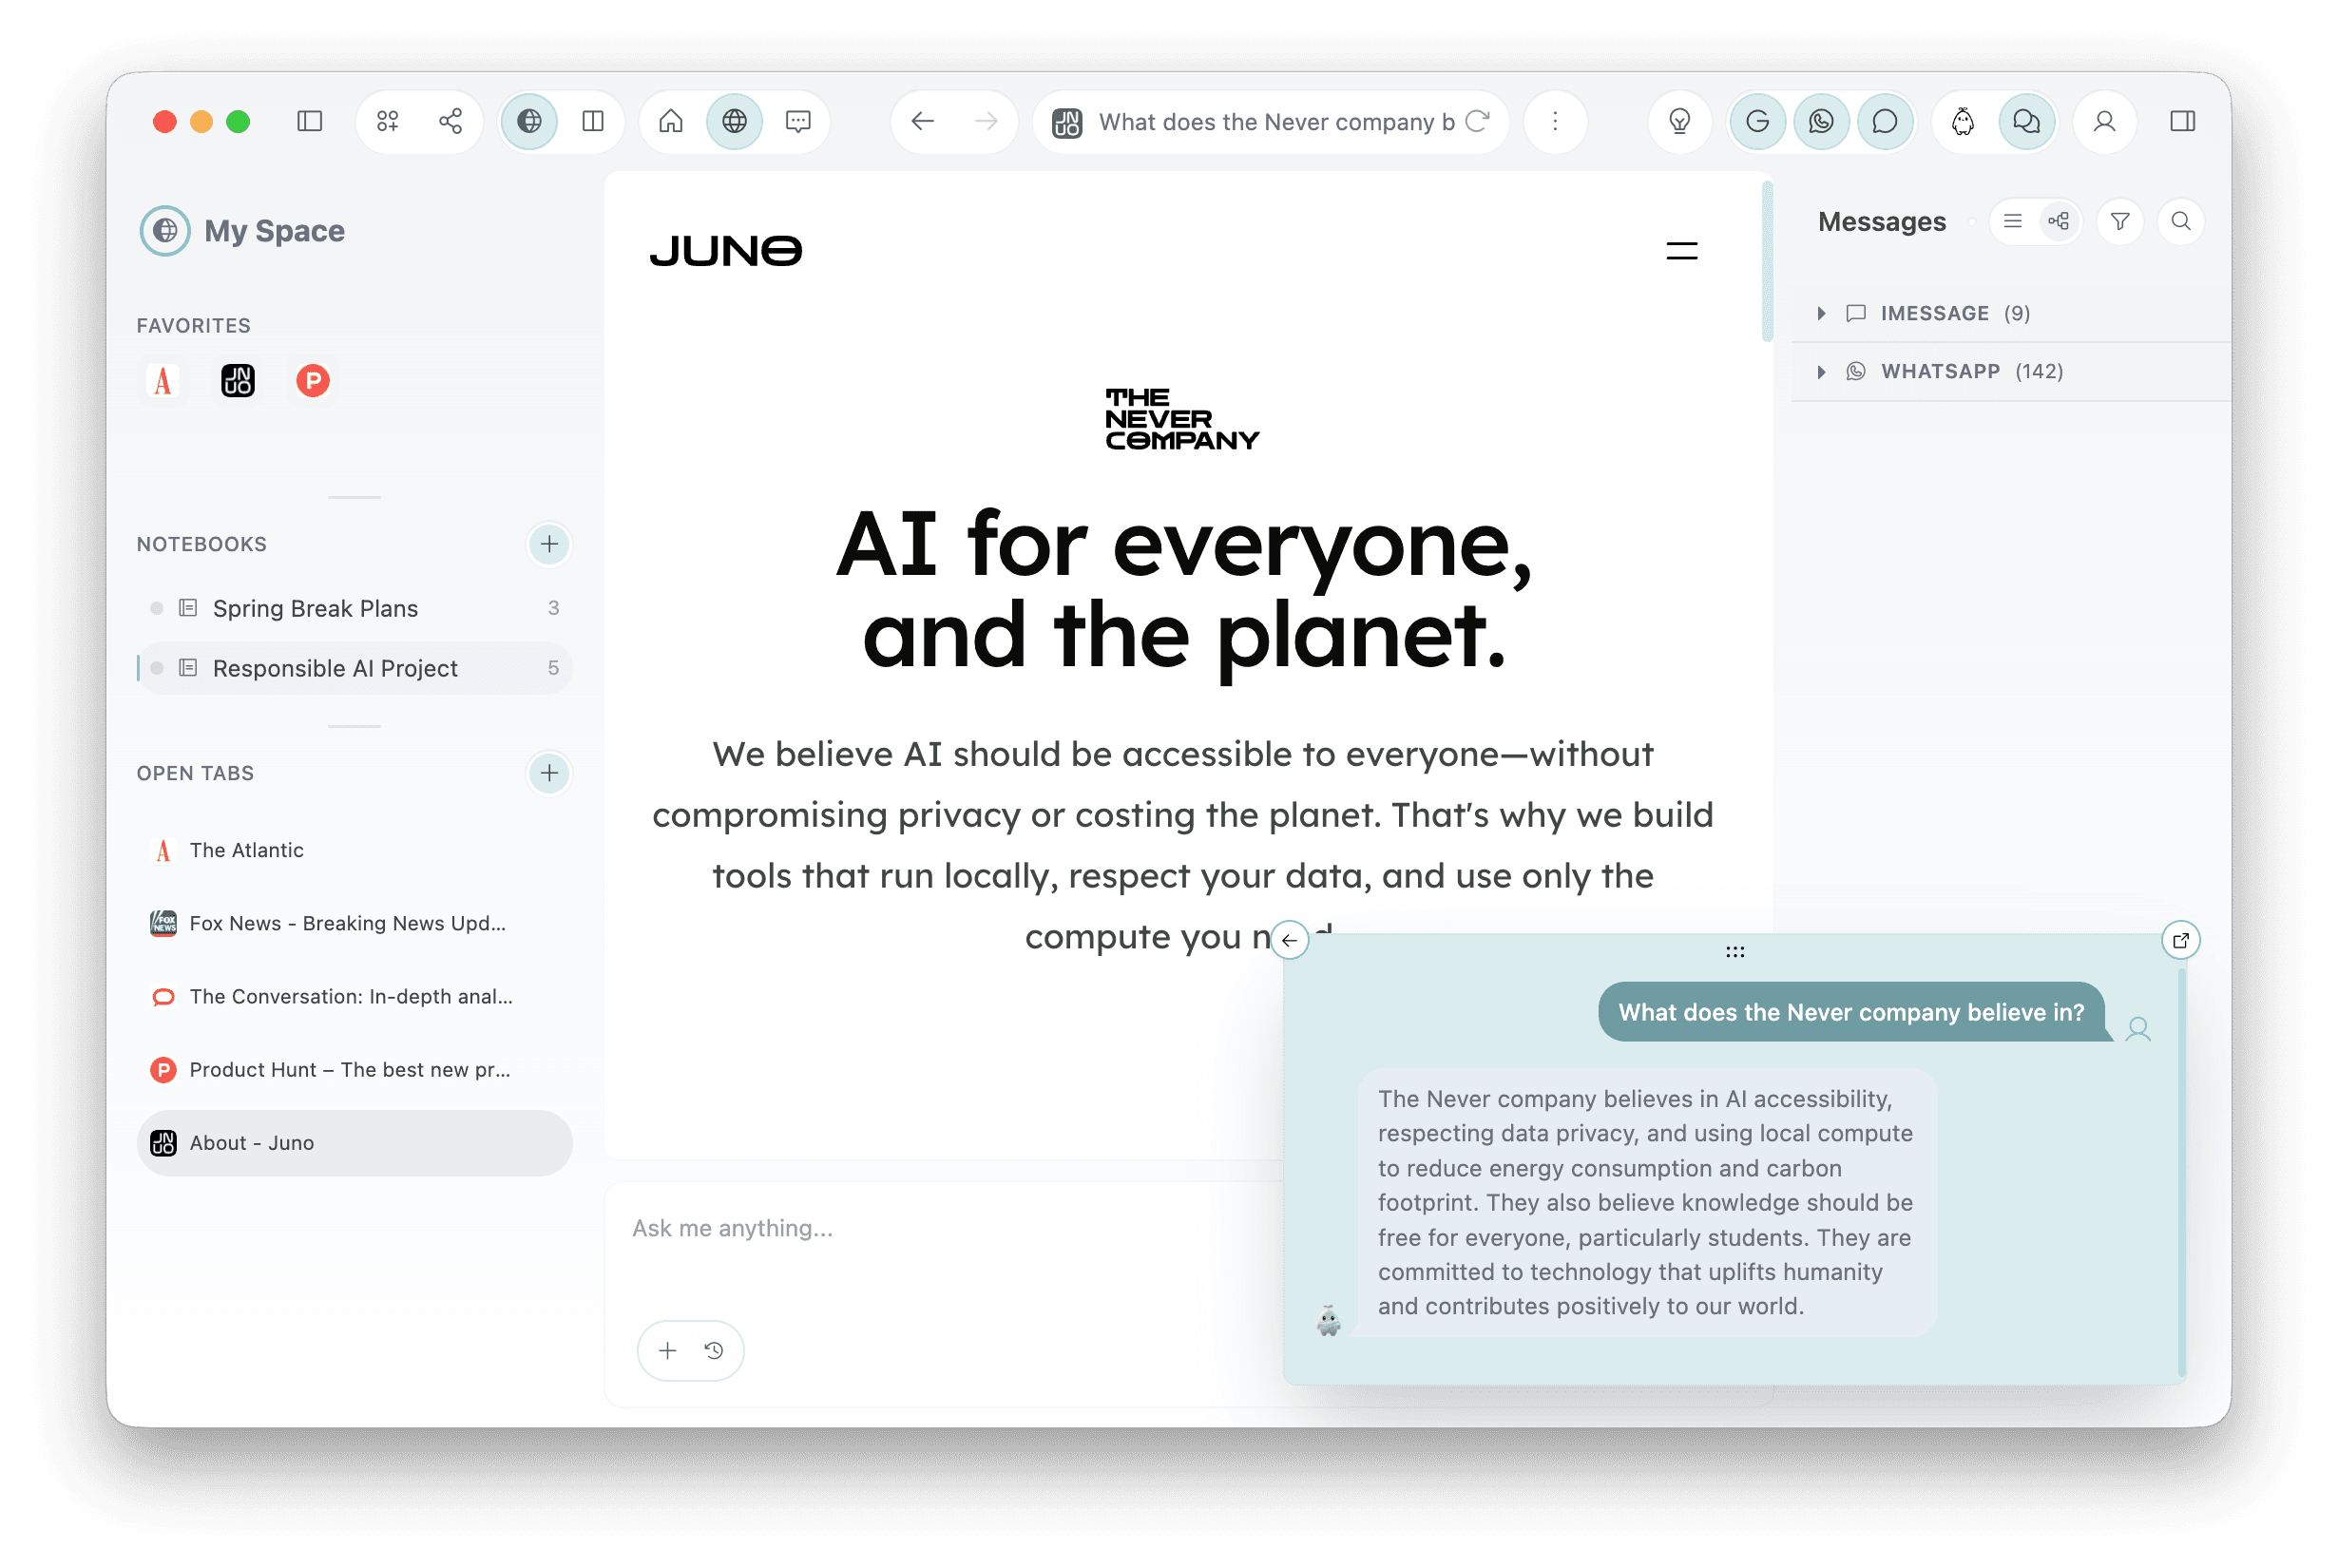Viewport: 2338px width, 1568px height.
Task: Select The Atlantic favorite icon
Action: (163, 381)
